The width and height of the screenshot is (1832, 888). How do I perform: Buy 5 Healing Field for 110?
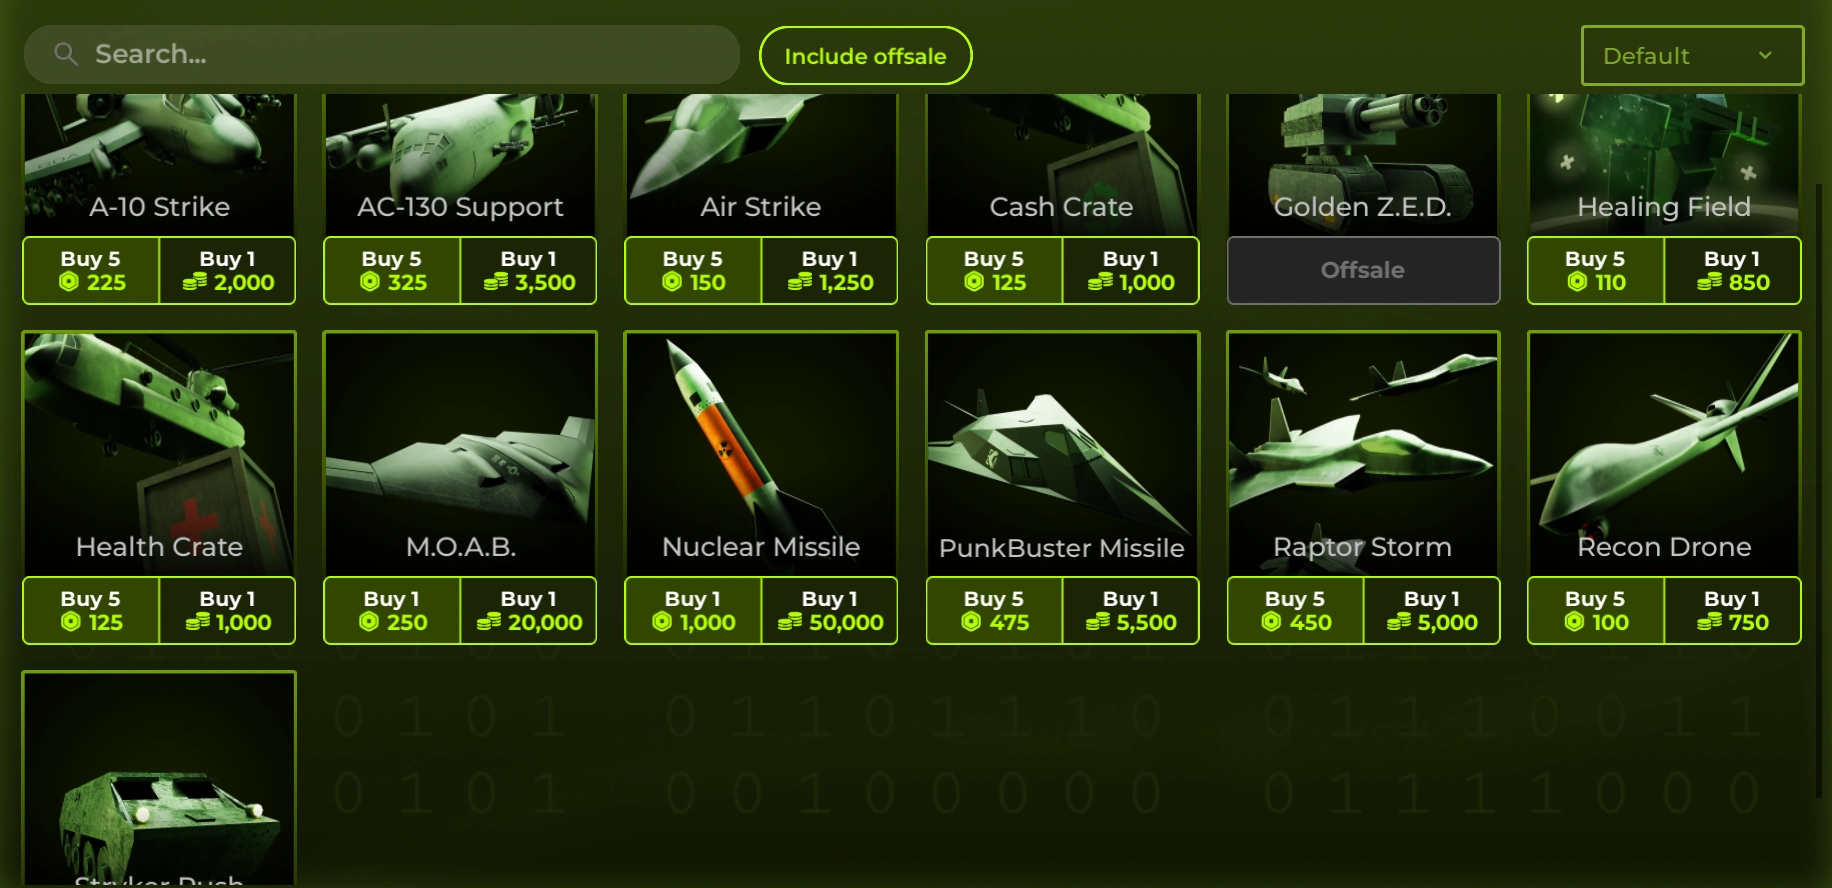(x=1596, y=270)
